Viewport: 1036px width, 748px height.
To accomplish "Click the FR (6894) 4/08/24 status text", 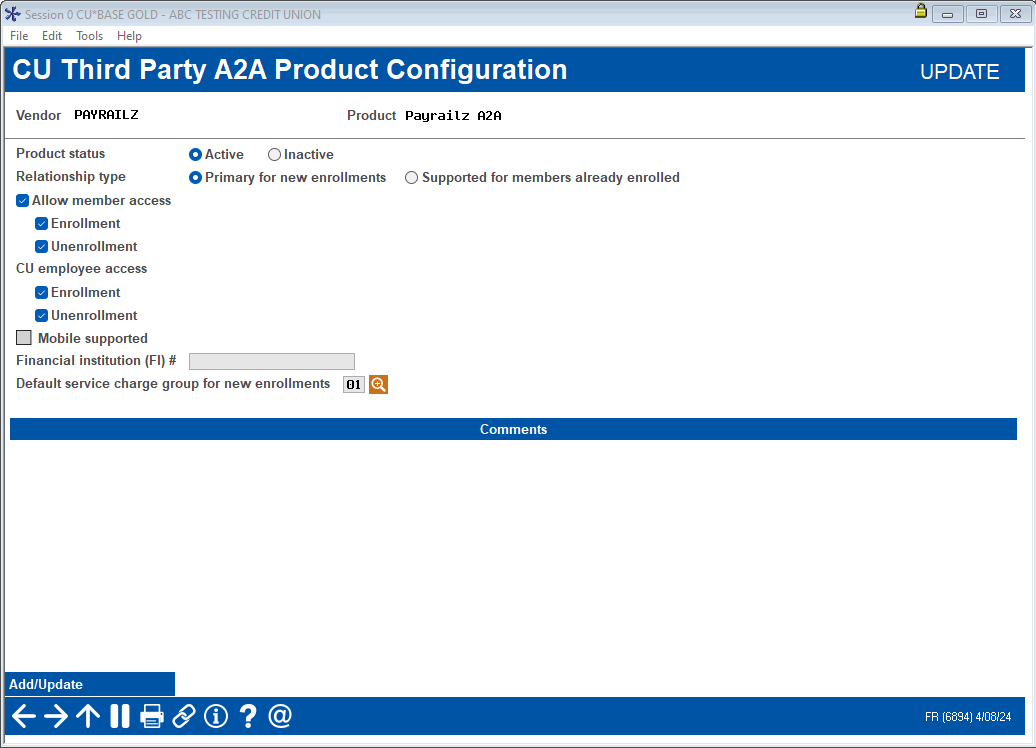I will (x=968, y=717).
